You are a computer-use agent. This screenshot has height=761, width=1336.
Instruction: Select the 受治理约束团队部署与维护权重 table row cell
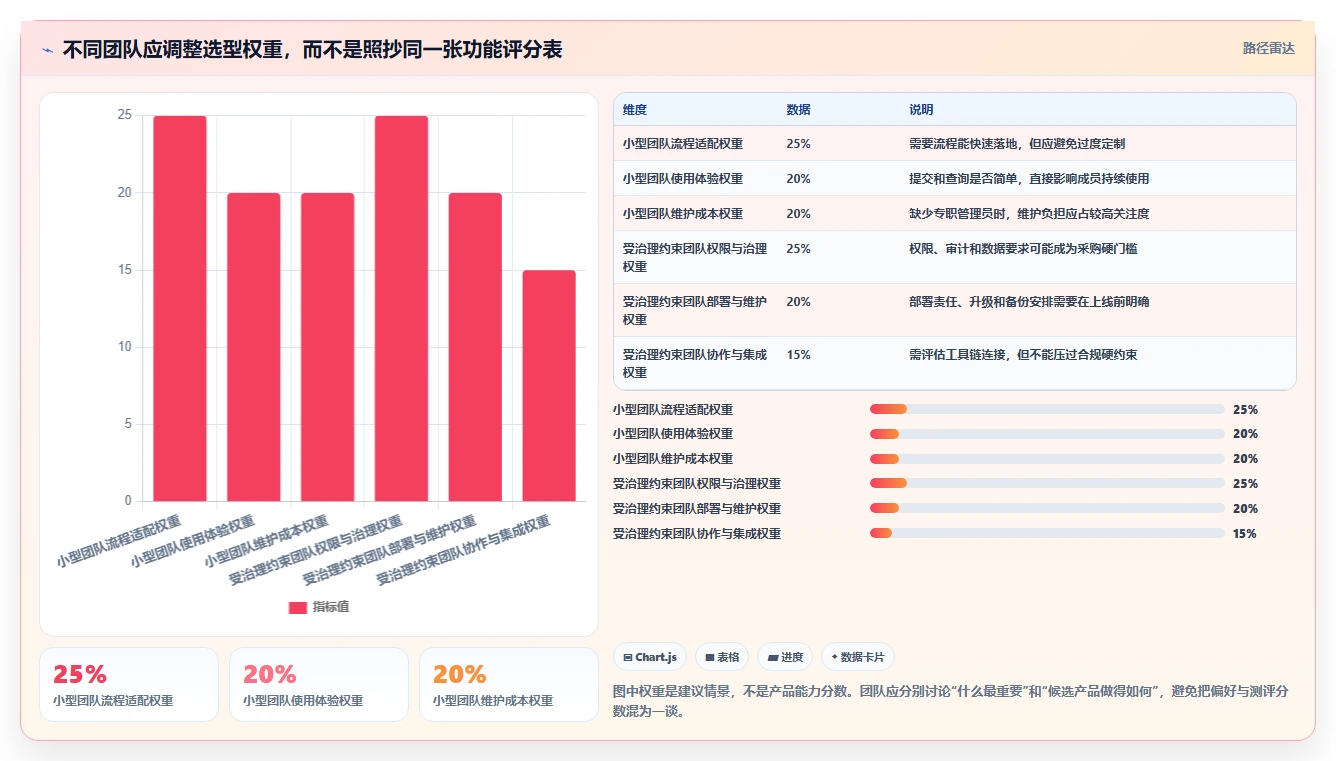click(695, 310)
